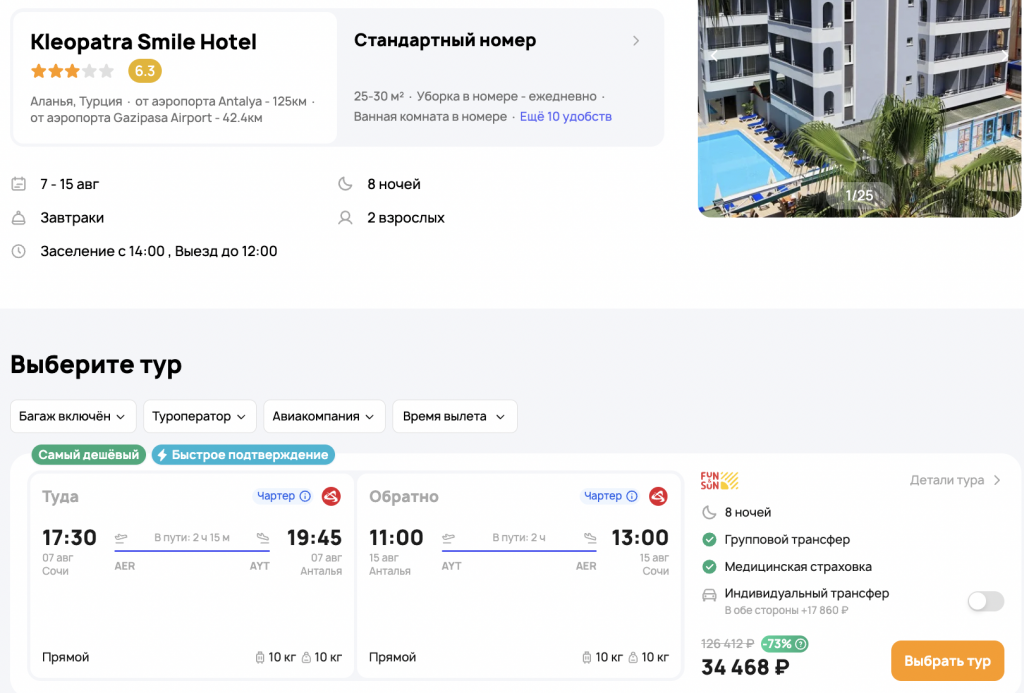
Task: Open the hotel pool photo
Action: pos(859,108)
